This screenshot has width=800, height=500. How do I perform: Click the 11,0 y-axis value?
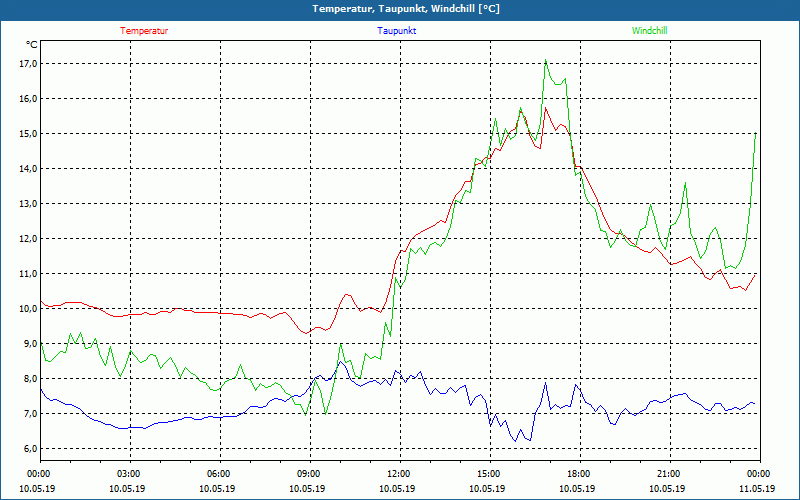coord(28,273)
